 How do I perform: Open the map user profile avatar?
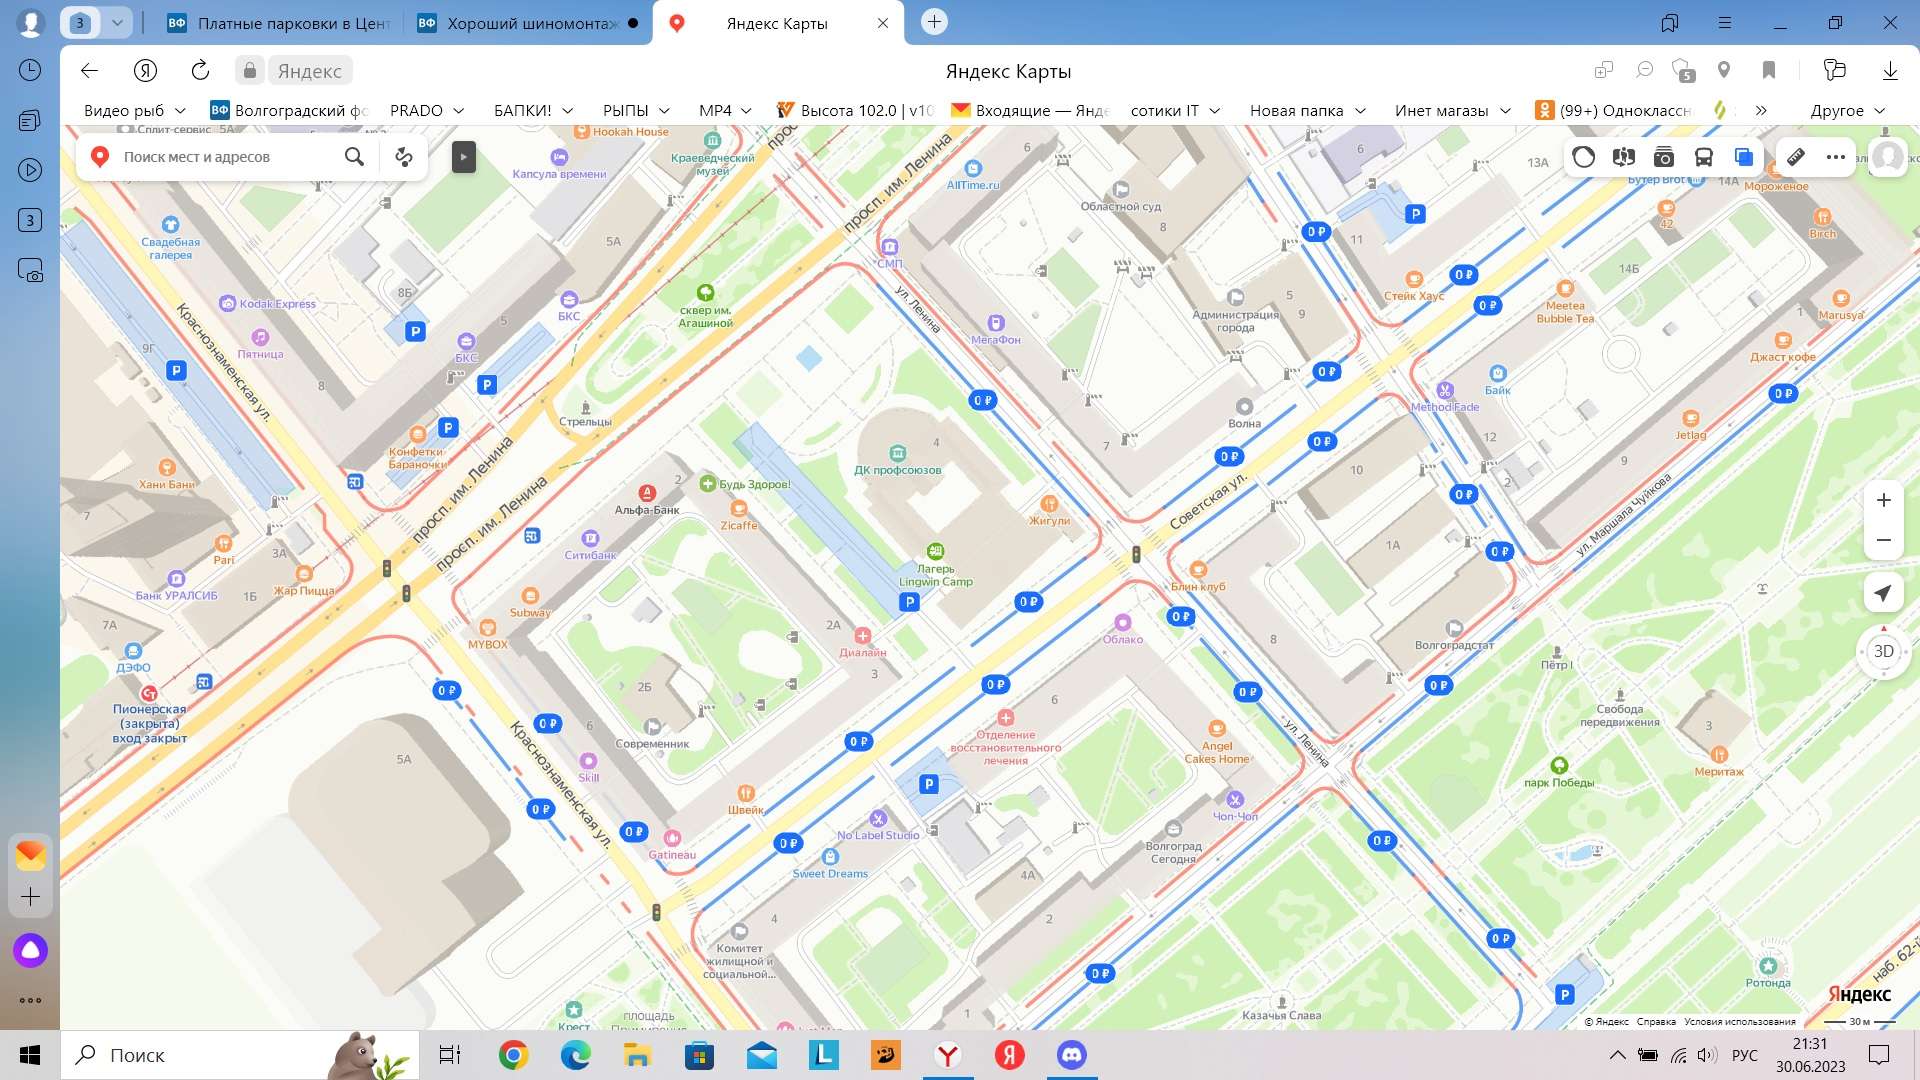point(1887,157)
